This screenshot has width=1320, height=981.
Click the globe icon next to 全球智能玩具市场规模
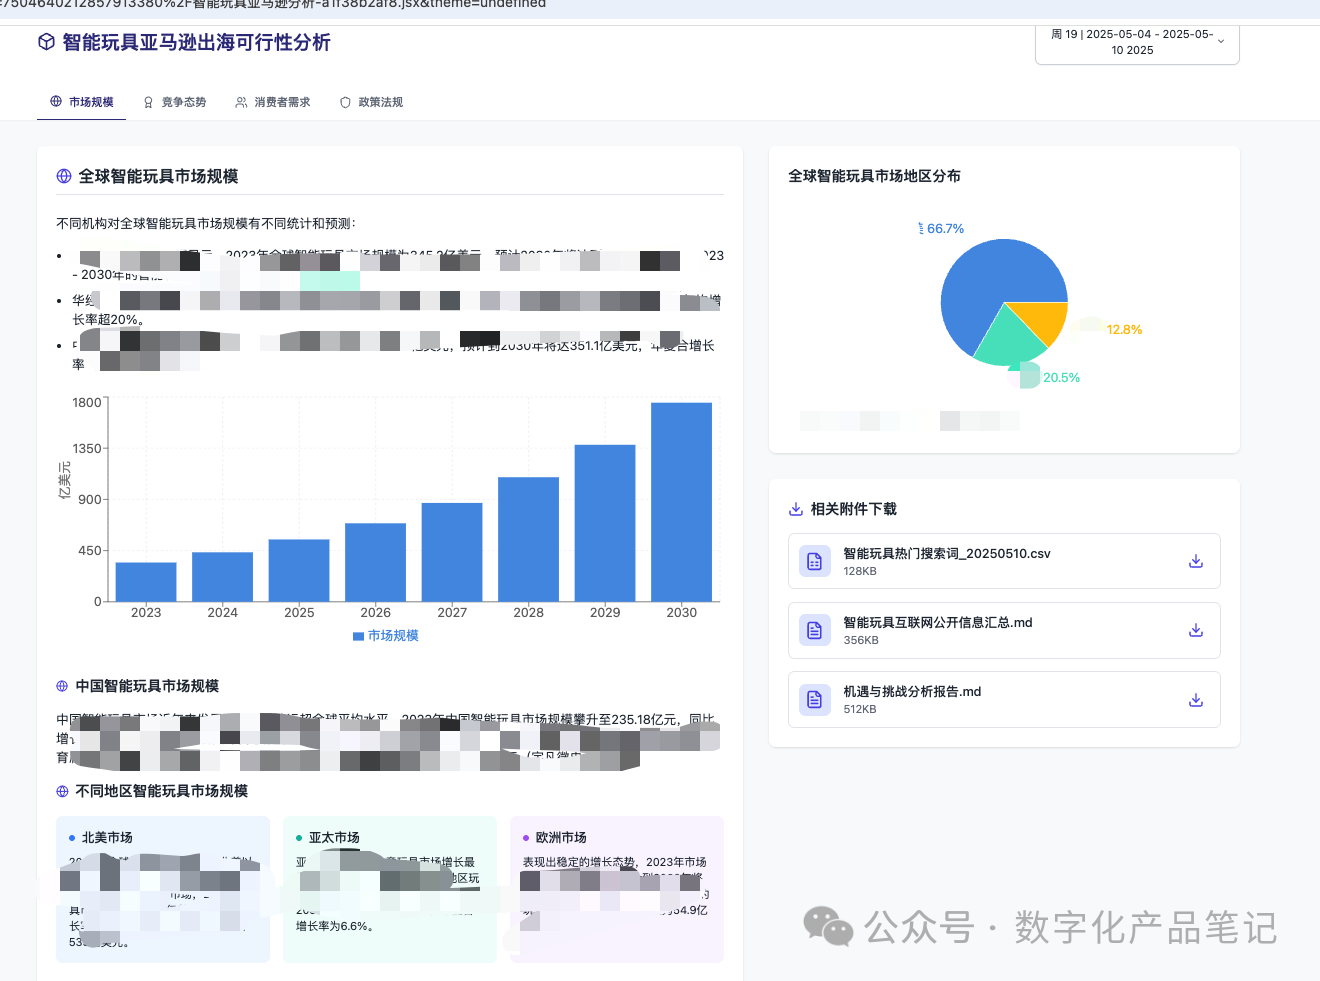click(64, 176)
